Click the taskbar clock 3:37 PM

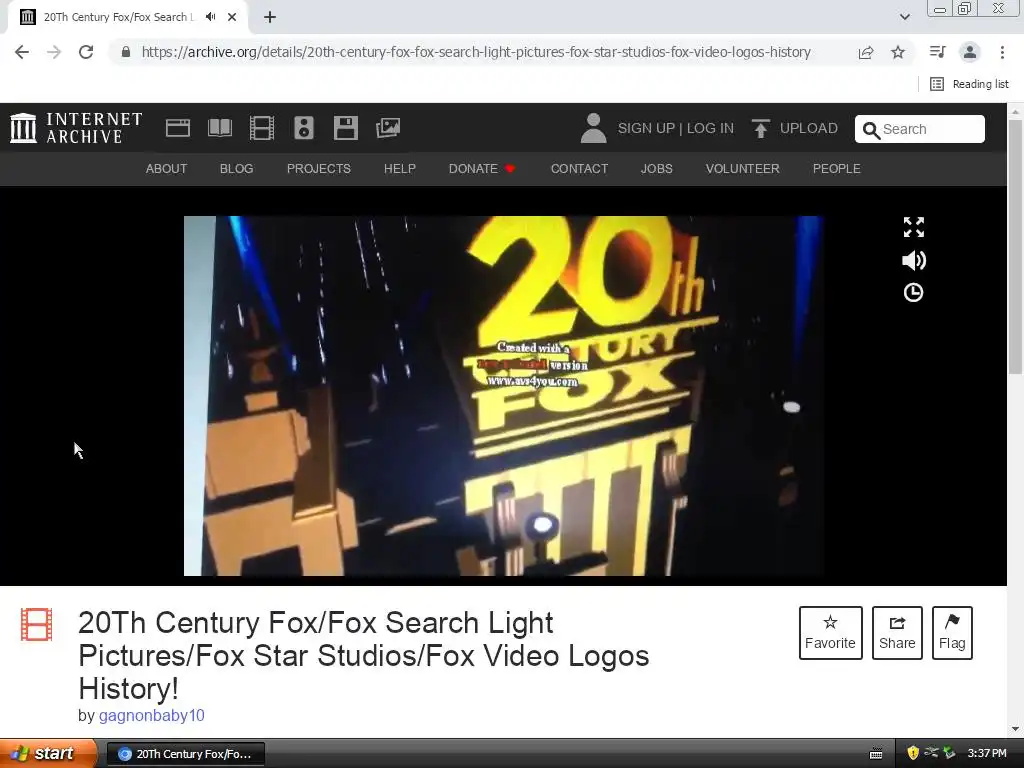point(987,754)
